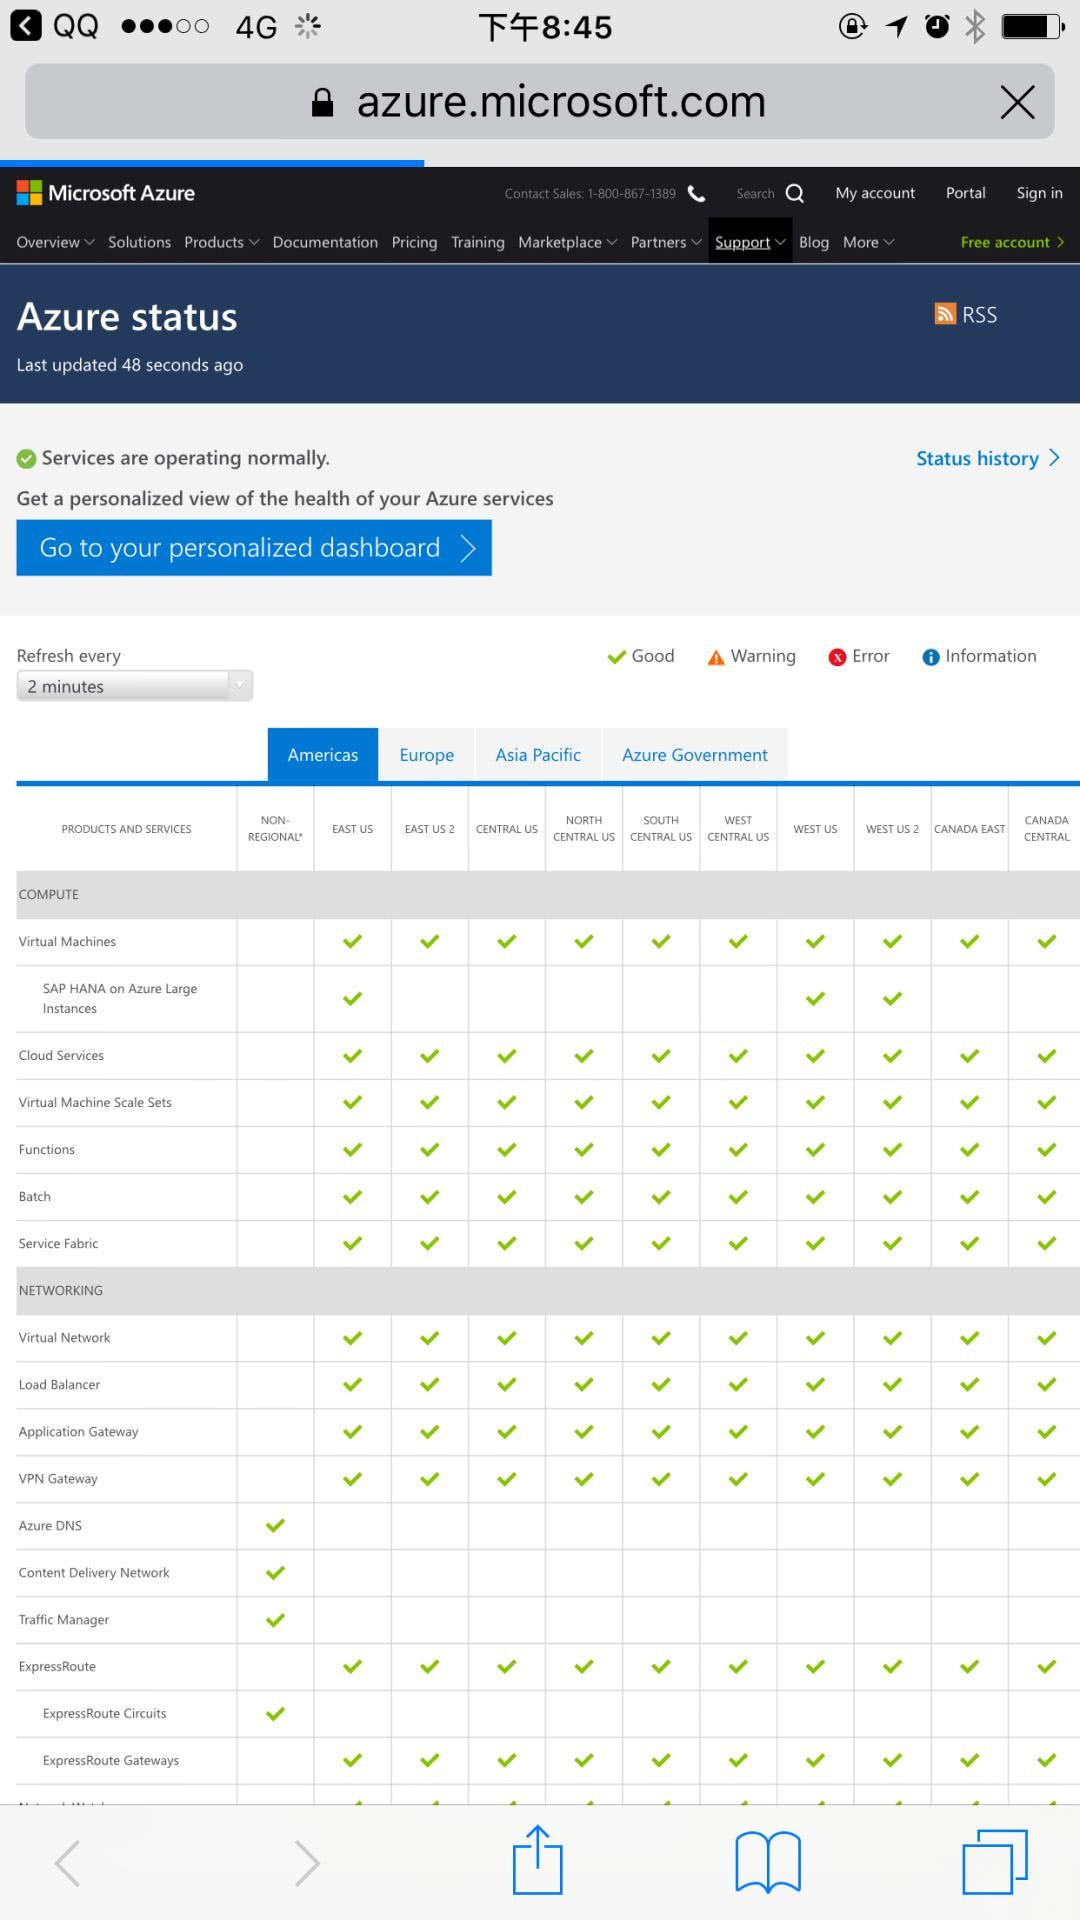Open the Safari share sheet icon
1080x1920 pixels.
click(538, 1861)
